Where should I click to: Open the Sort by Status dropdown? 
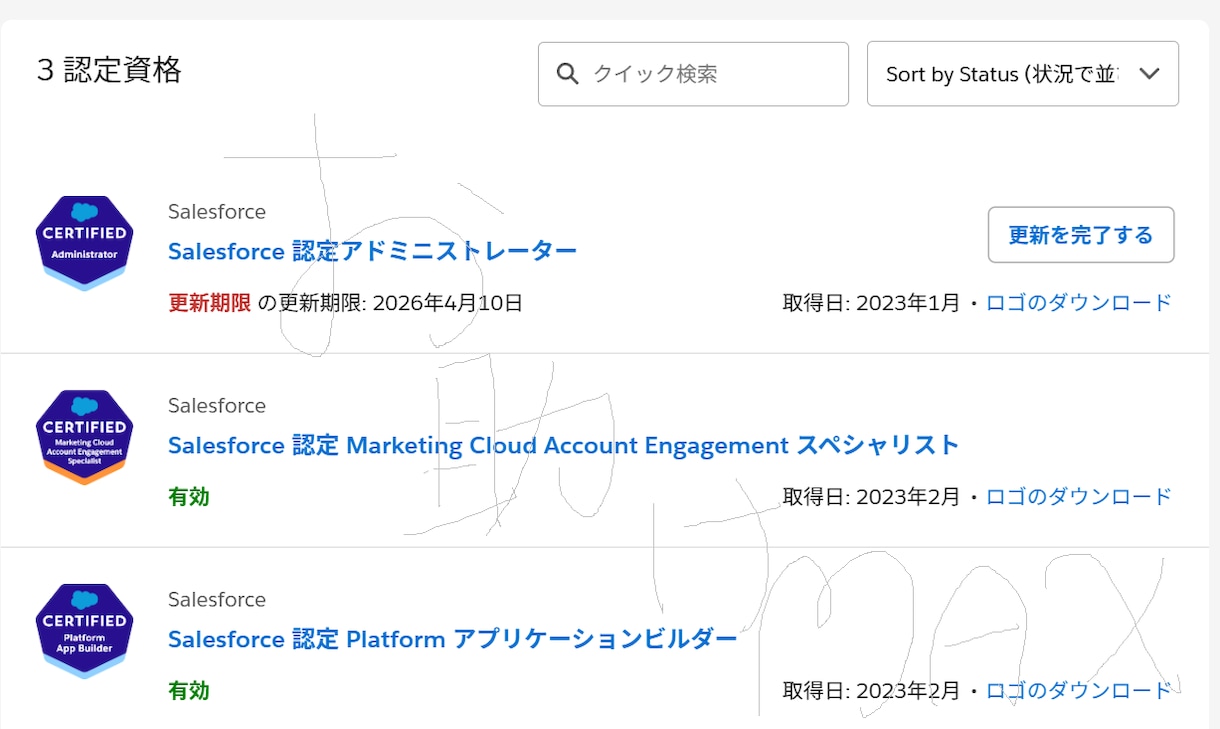point(1023,74)
